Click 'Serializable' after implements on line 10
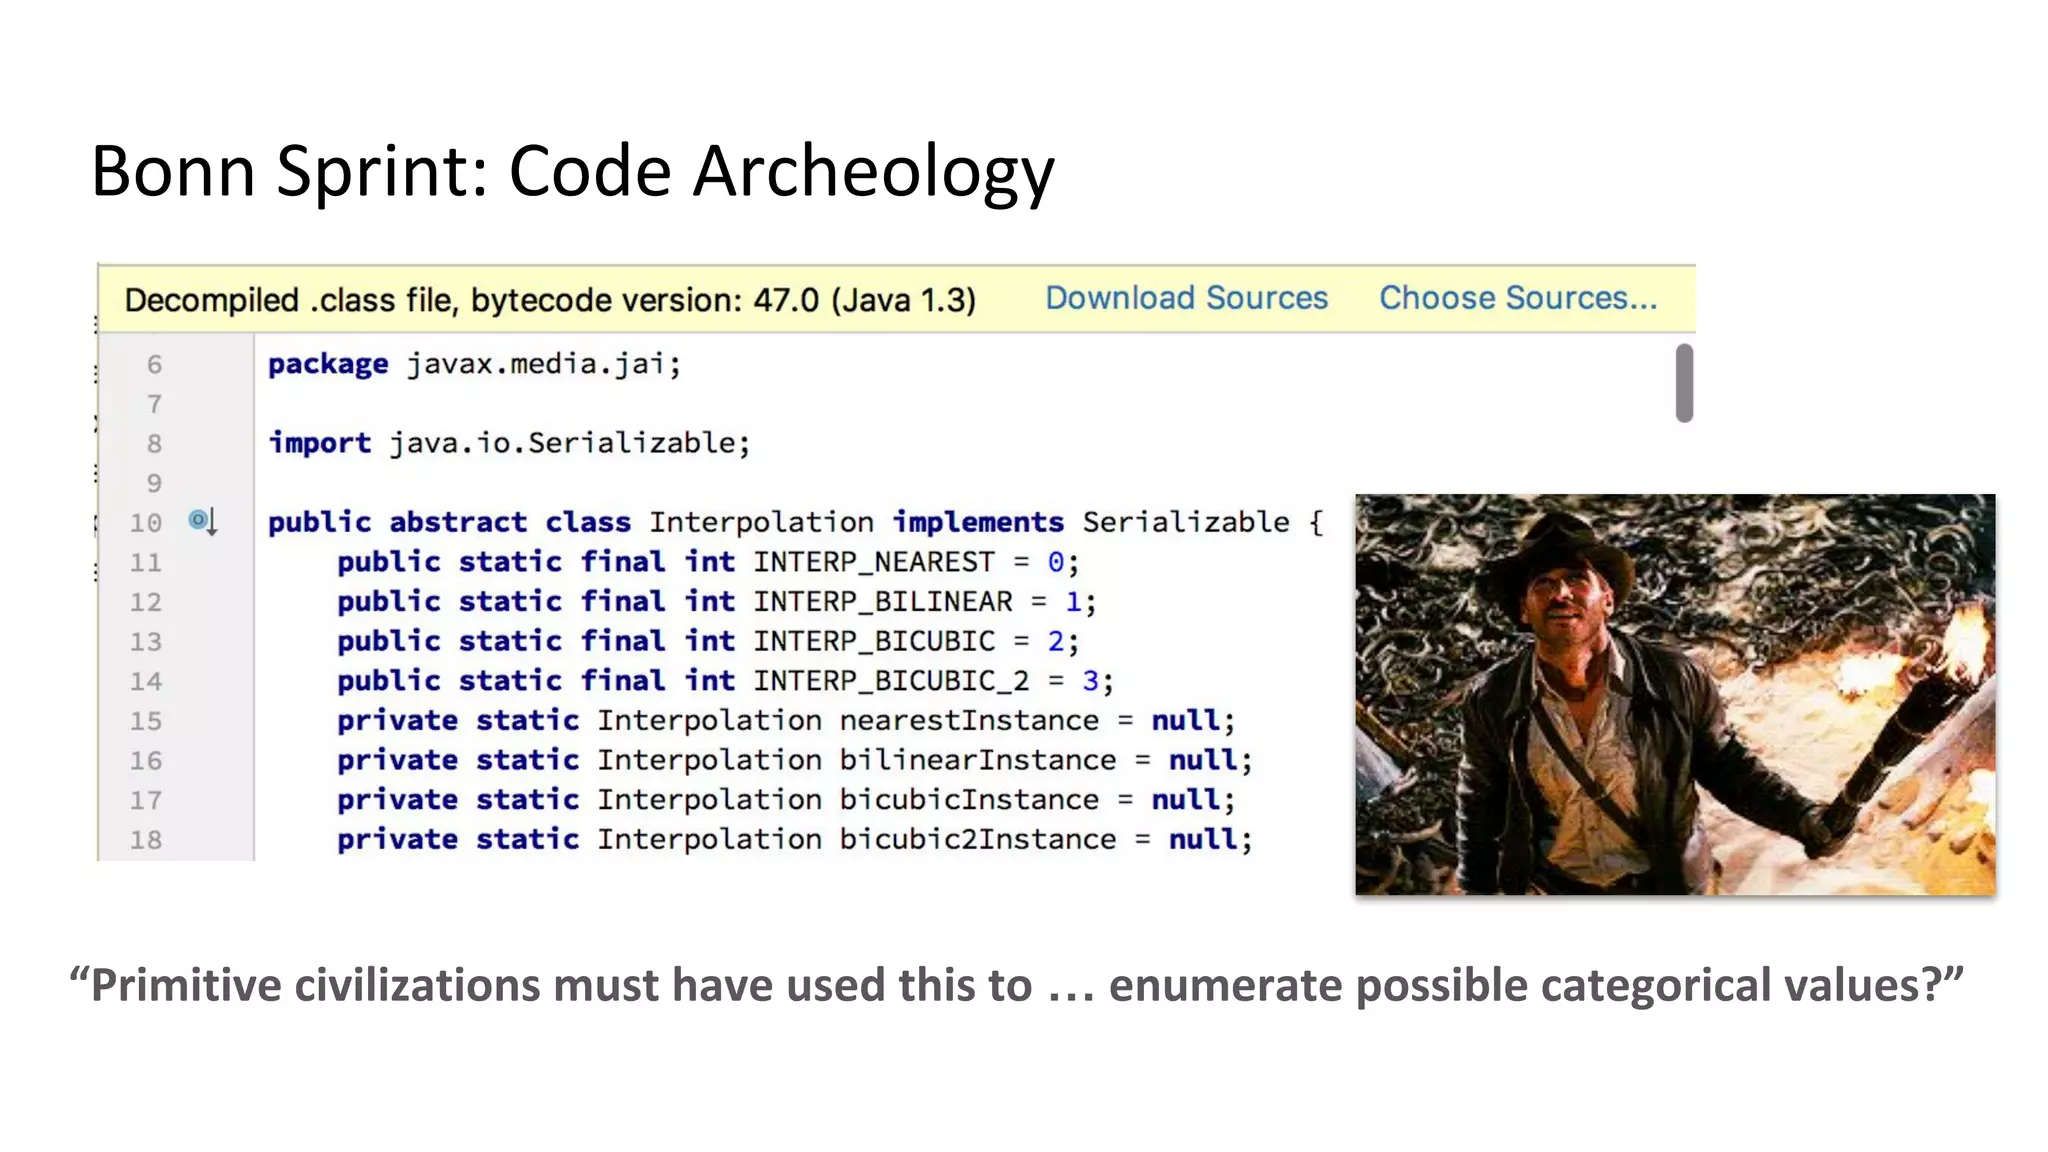 1186,522
